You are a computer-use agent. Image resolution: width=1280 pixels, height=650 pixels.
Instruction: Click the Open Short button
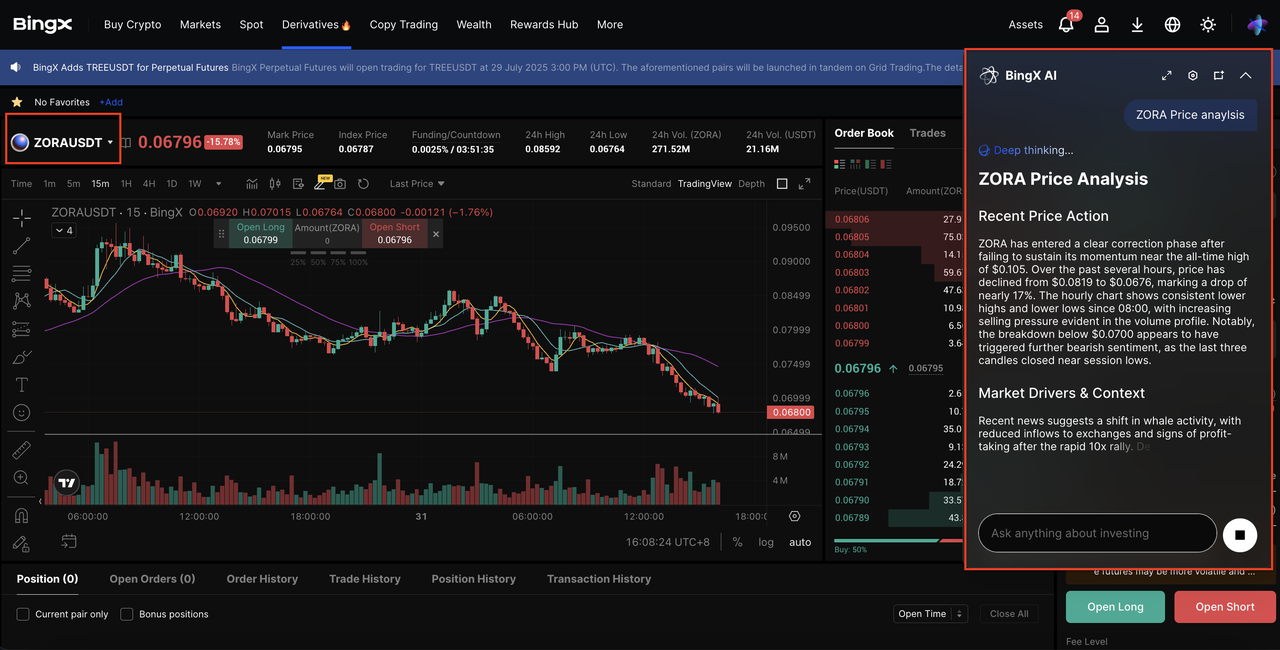pos(1224,606)
